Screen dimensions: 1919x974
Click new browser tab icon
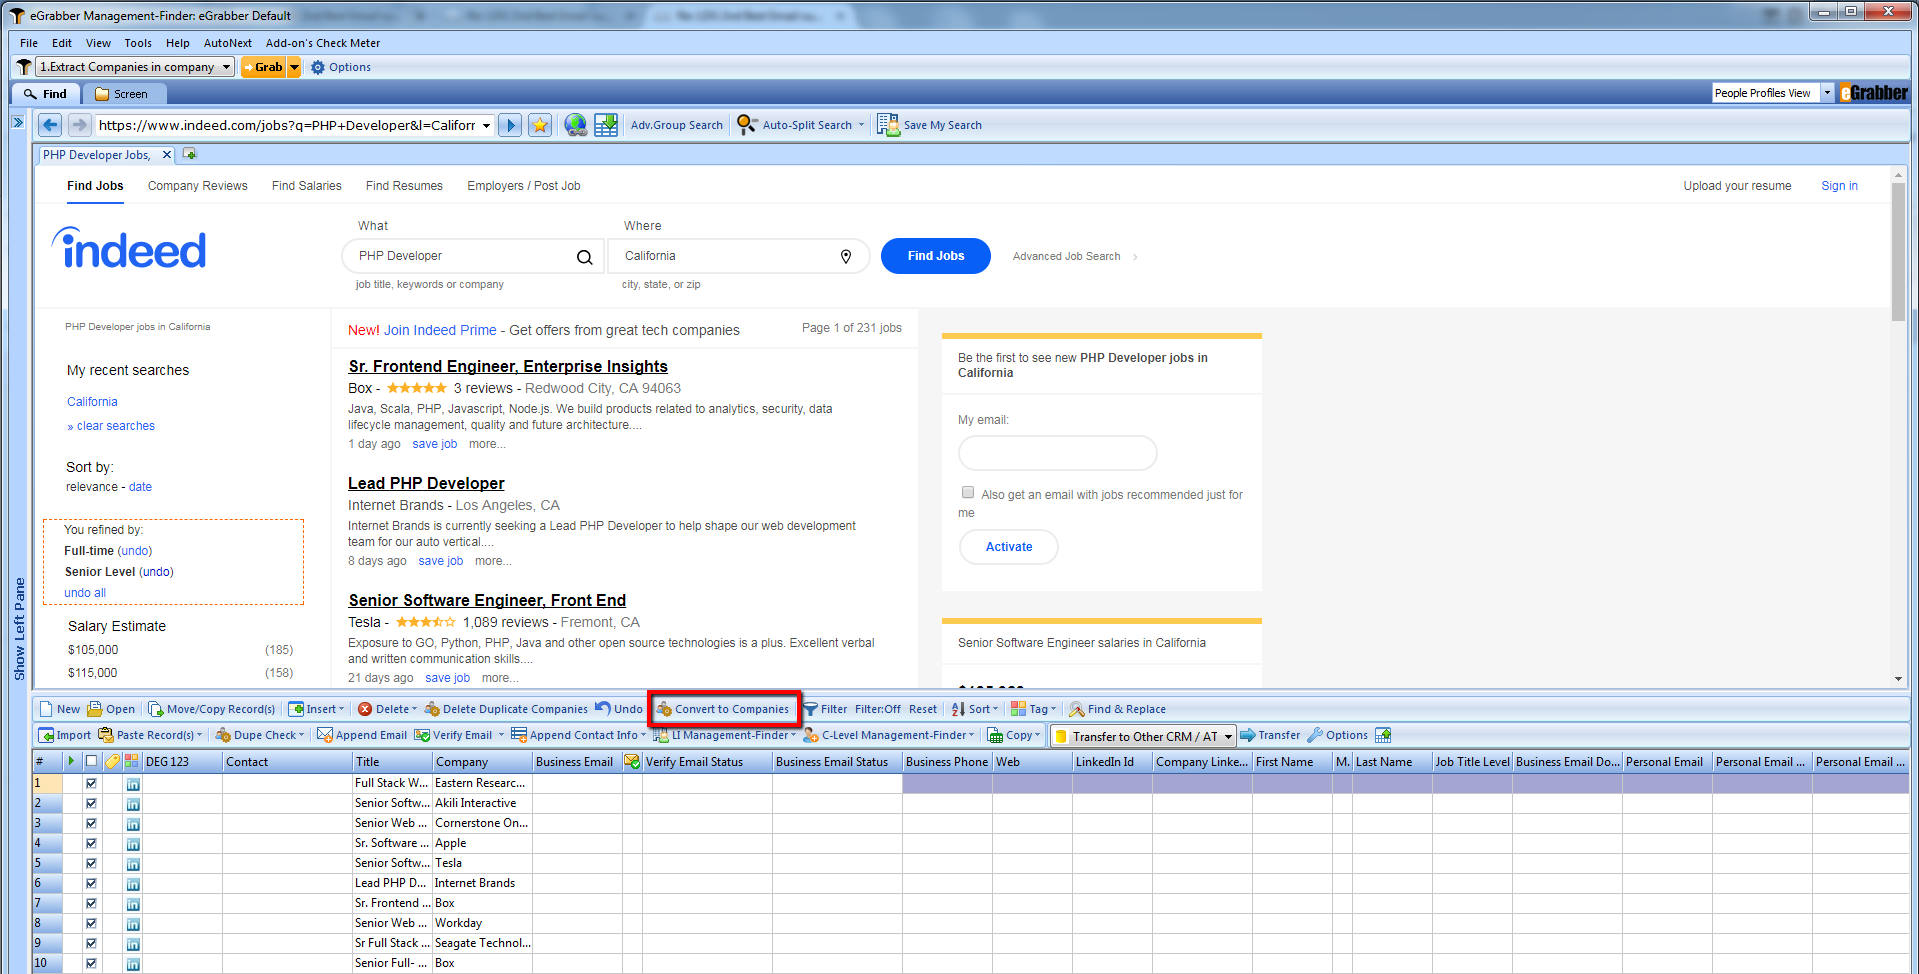click(190, 154)
